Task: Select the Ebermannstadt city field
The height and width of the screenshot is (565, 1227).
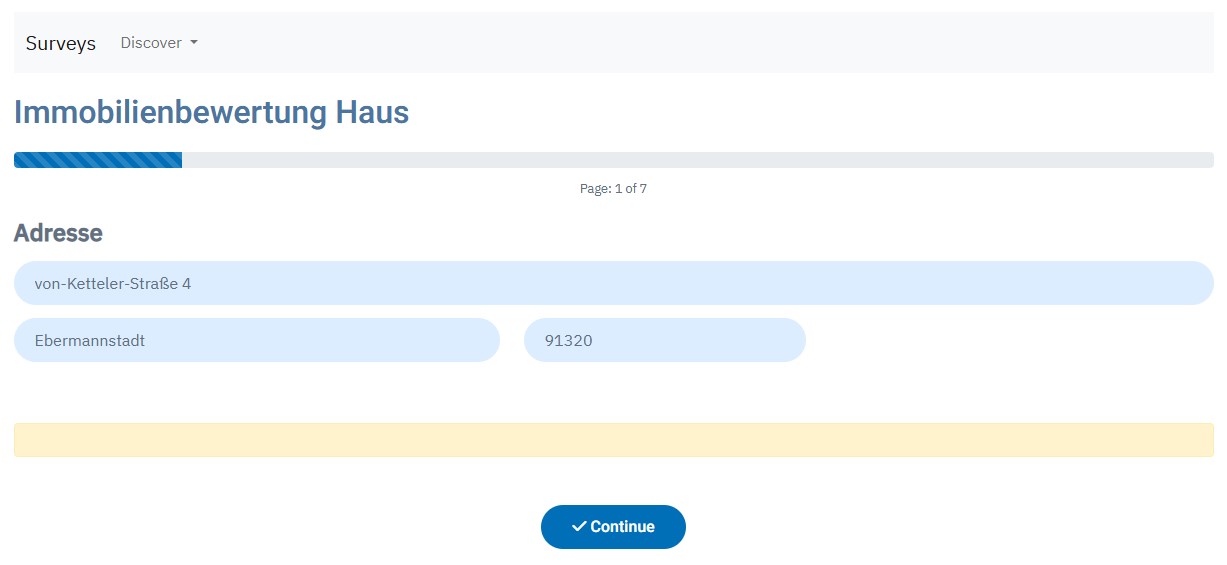Action: 256,340
